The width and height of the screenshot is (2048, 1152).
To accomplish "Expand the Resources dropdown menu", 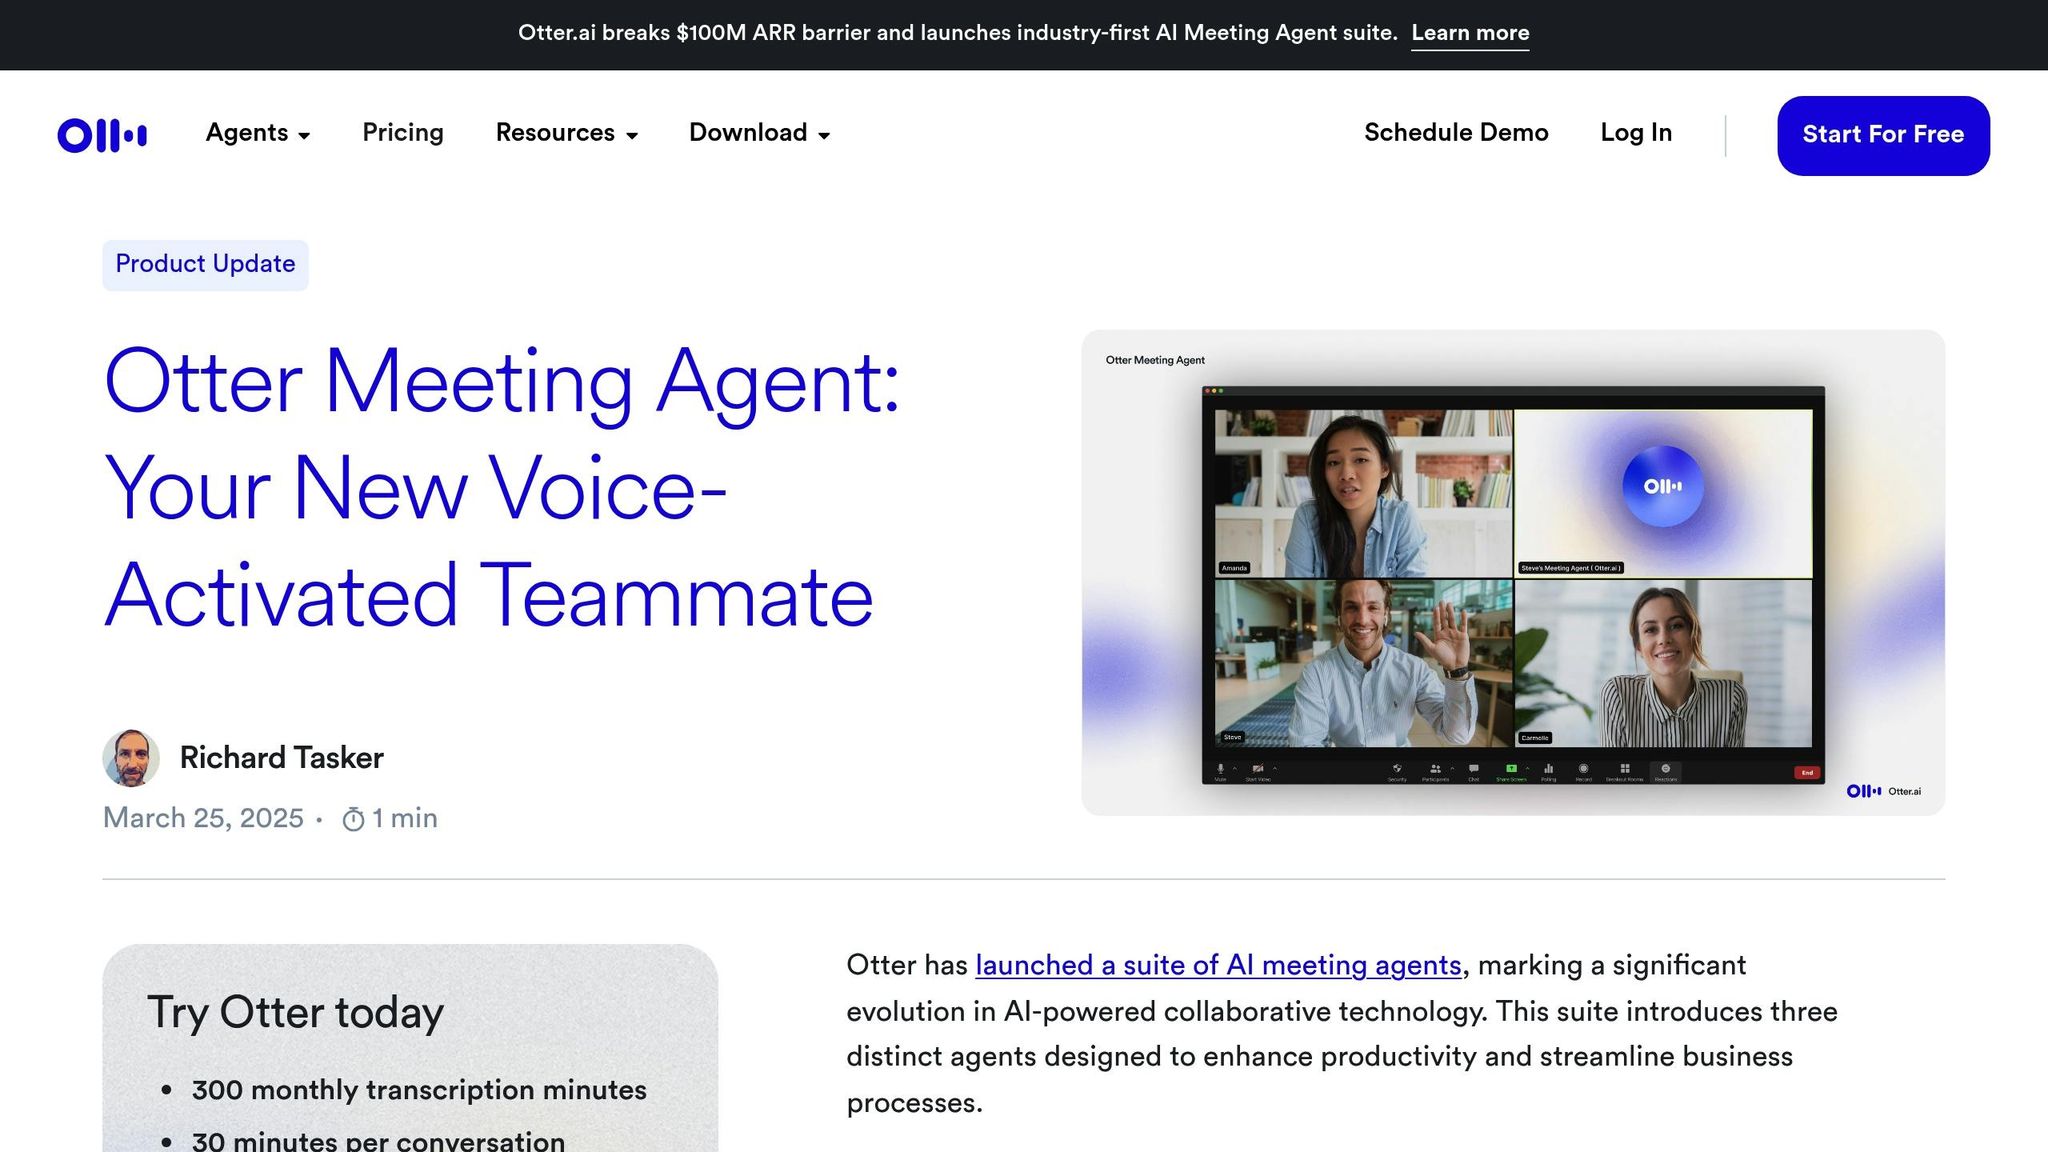I will pos(567,133).
